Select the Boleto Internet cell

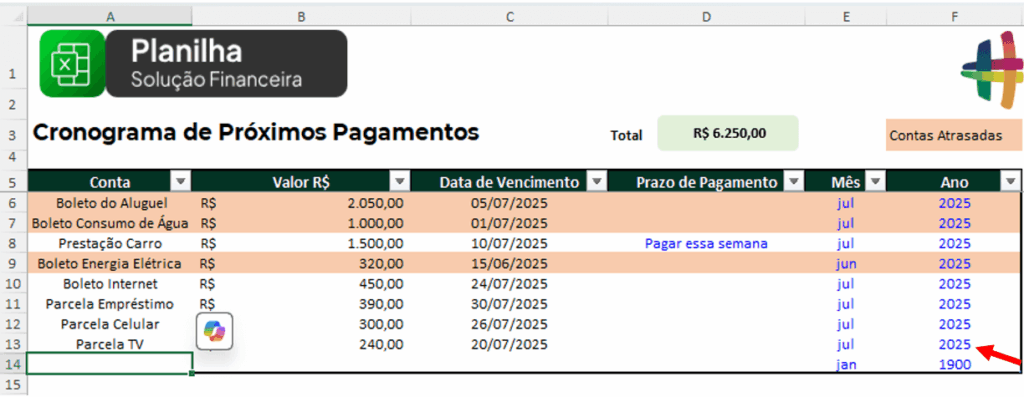[110, 284]
